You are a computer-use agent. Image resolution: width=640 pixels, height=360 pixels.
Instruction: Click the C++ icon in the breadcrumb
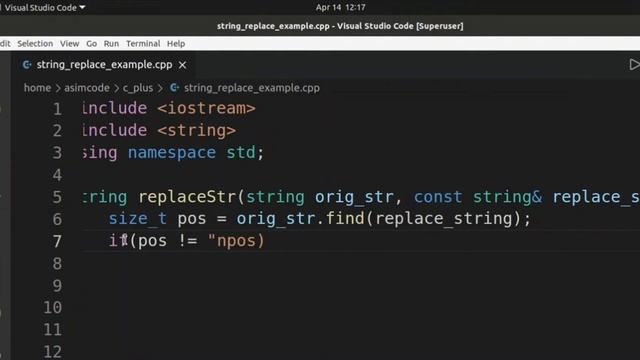pos(175,88)
